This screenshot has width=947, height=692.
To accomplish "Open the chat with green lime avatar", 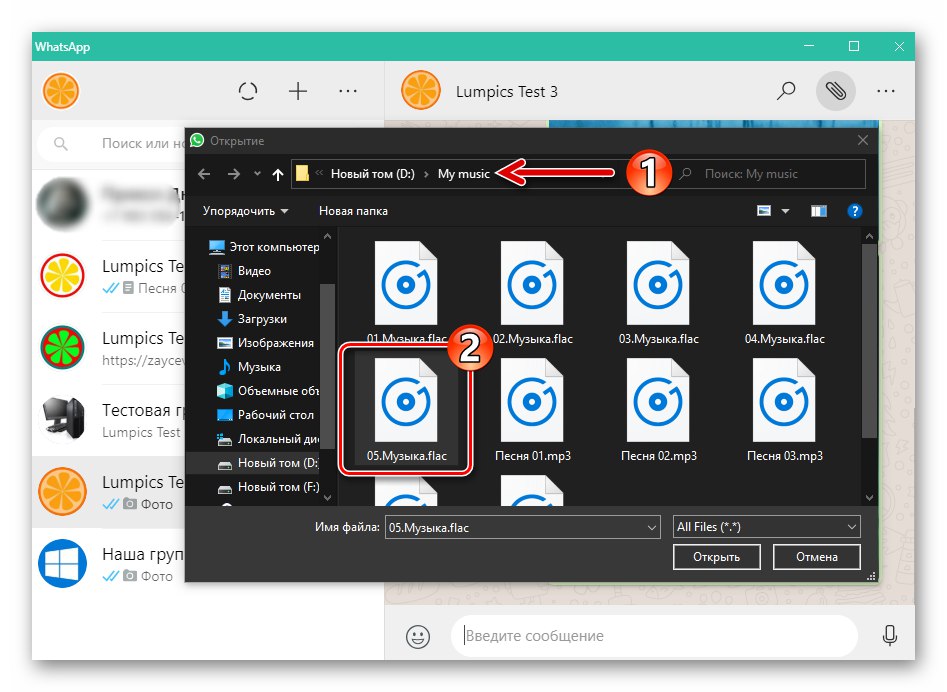I will pyautogui.click(x=109, y=348).
